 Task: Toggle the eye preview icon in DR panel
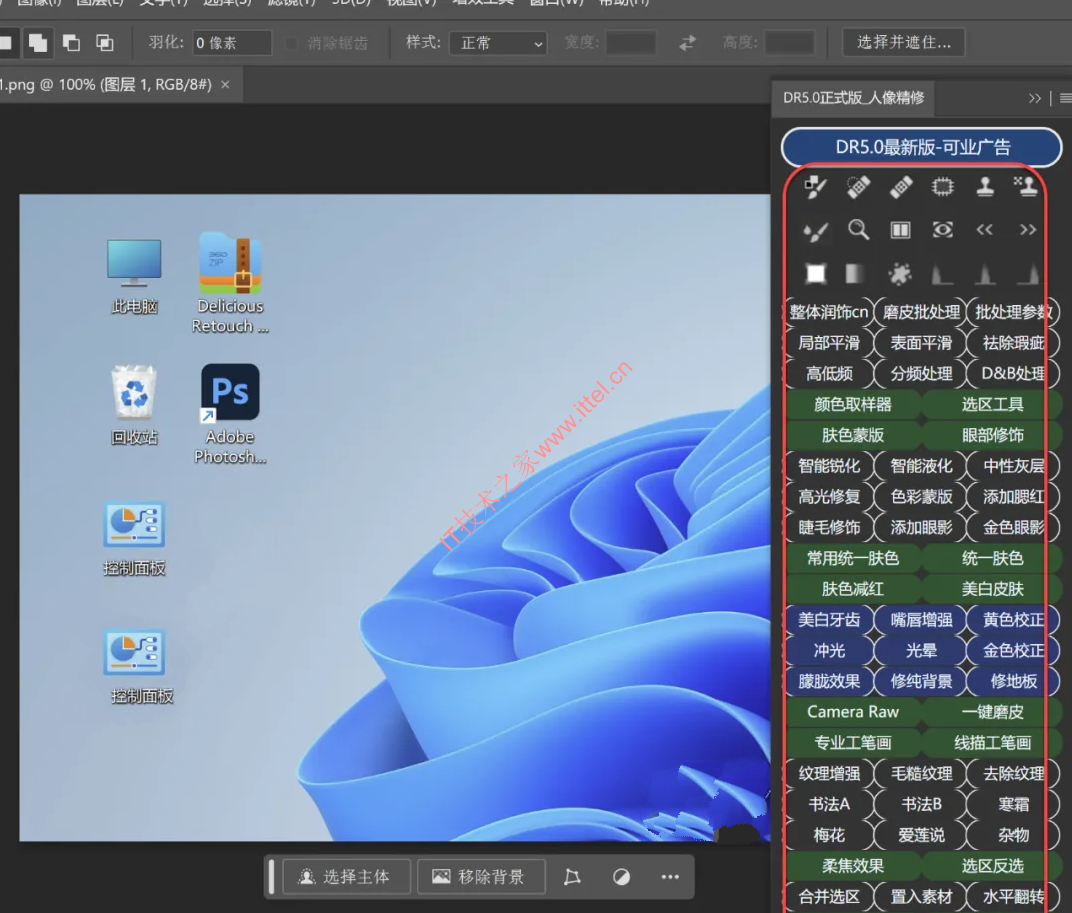(x=943, y=230)
